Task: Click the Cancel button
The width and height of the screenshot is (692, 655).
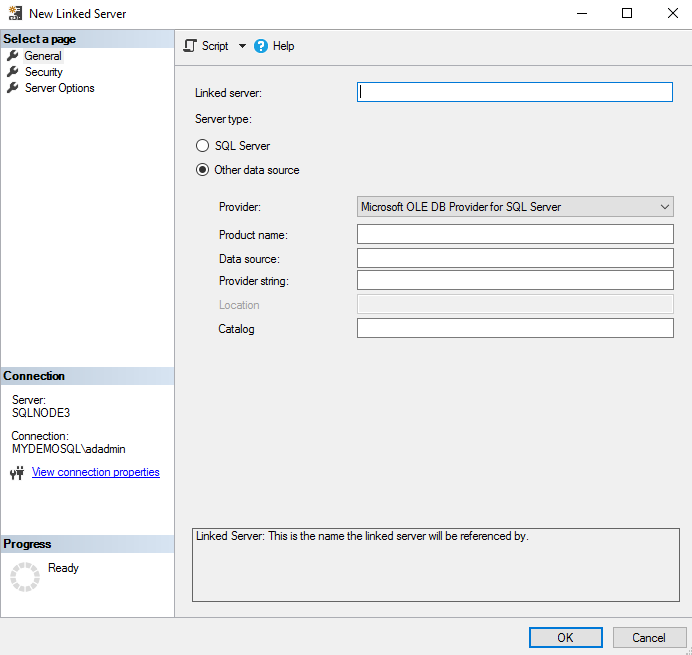Action: 648,637
